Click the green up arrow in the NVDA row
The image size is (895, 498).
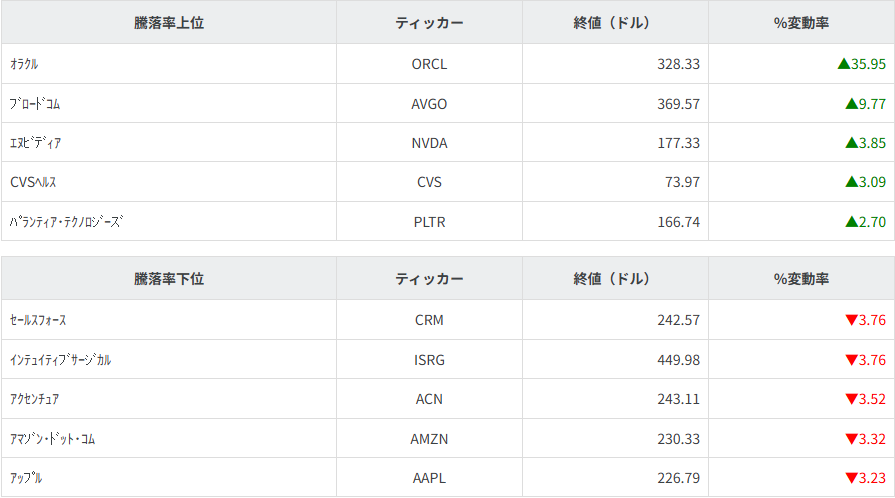click(x=852, y=143)
